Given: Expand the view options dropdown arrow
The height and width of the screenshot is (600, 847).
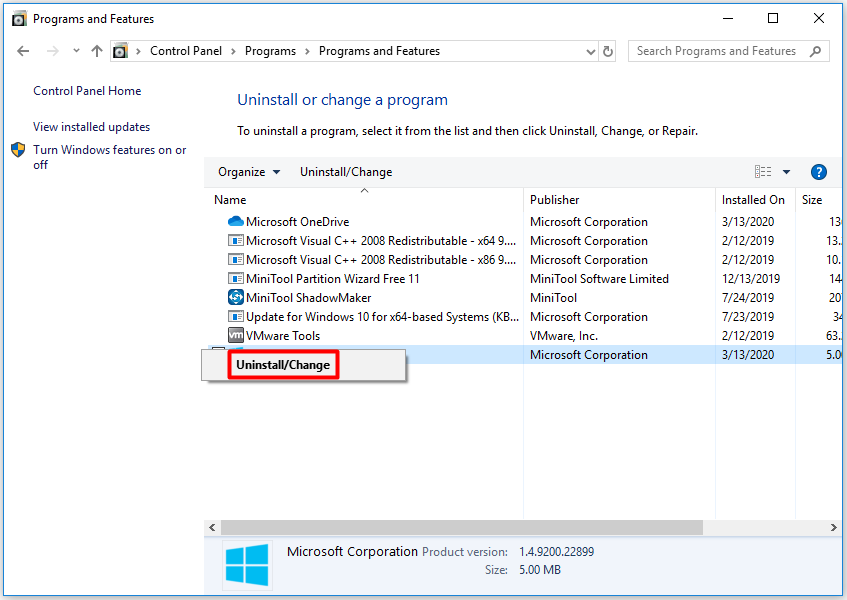Looking at the screenshot, I should pyautogui.click(x=786, y=172).
